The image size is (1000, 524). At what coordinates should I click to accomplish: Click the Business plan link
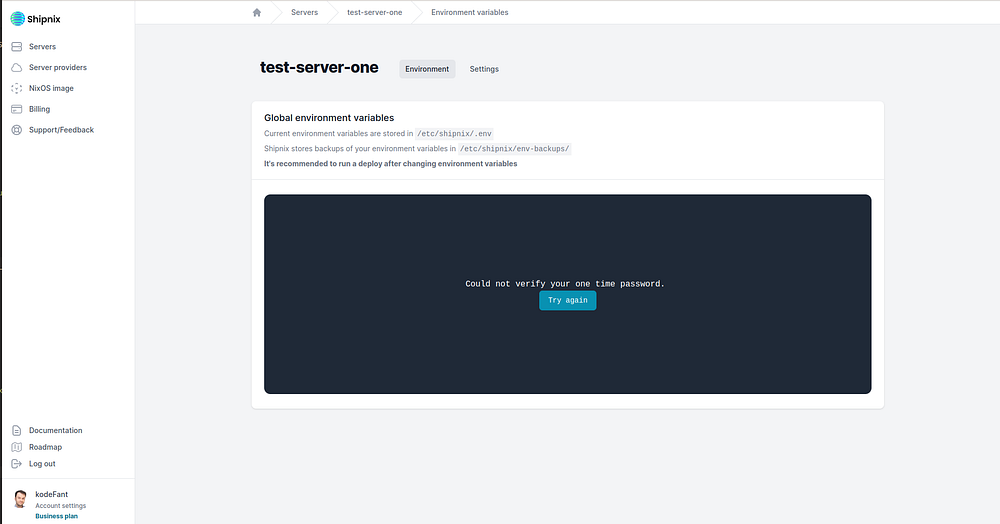pyautogui.click(x=56, y=516)
